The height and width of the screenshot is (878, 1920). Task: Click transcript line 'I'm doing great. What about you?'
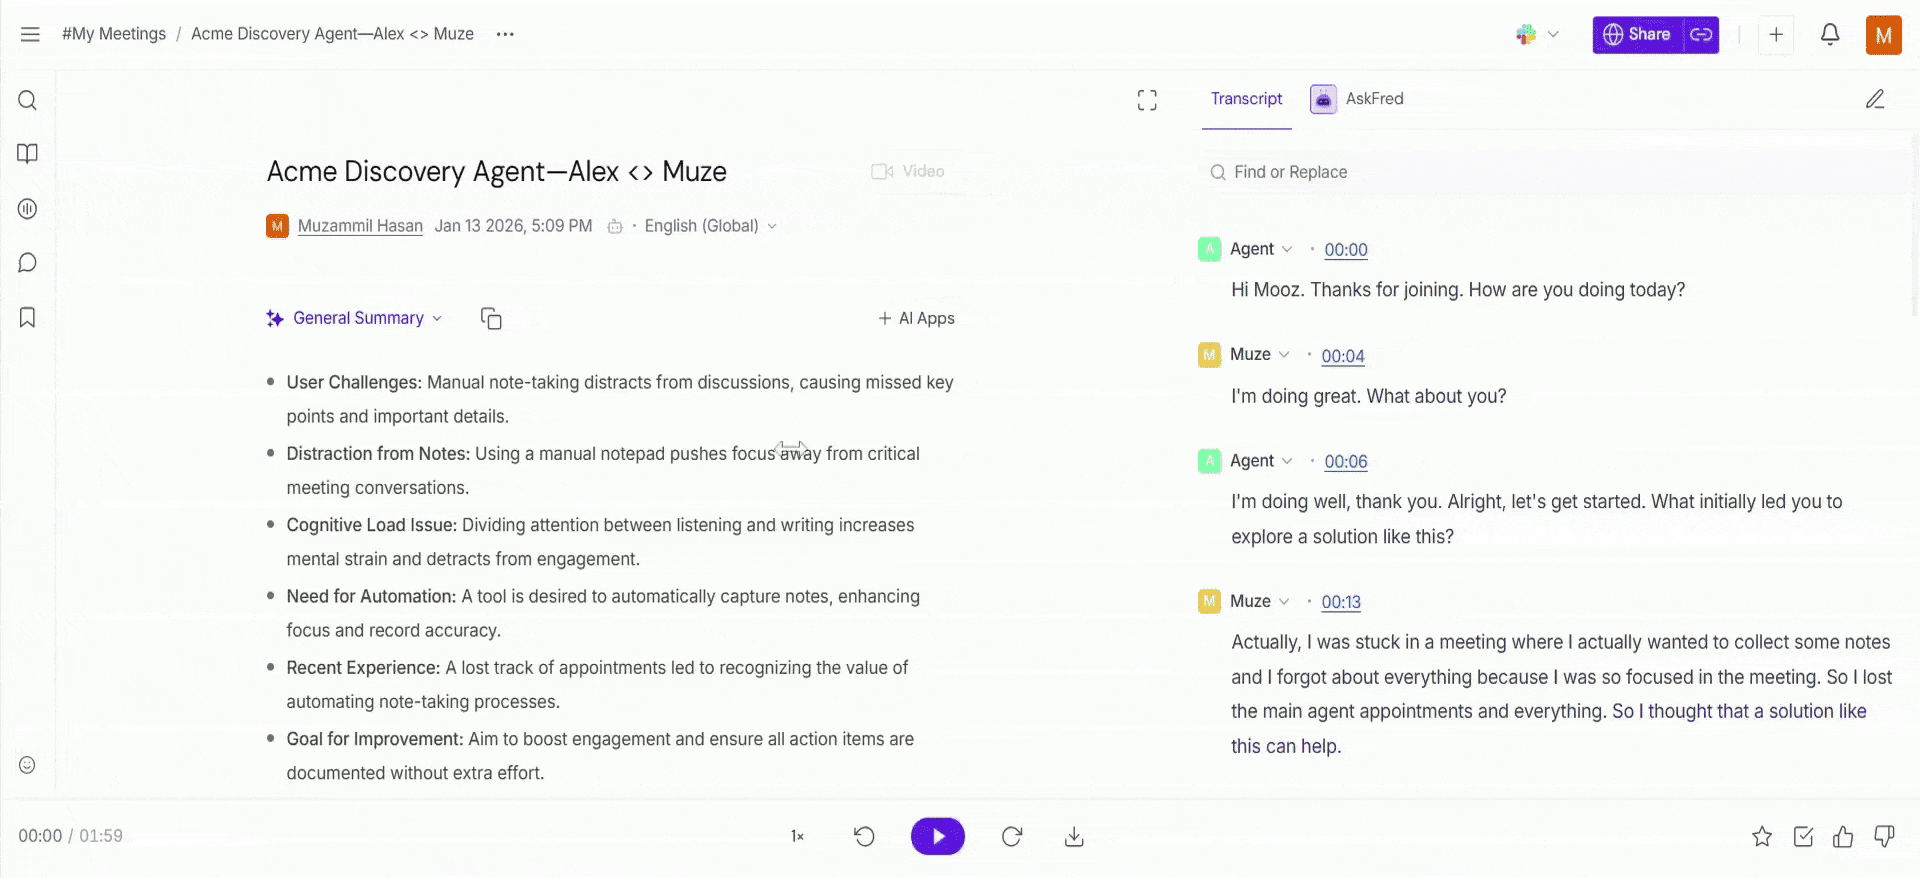click(x=1368, y=396)
